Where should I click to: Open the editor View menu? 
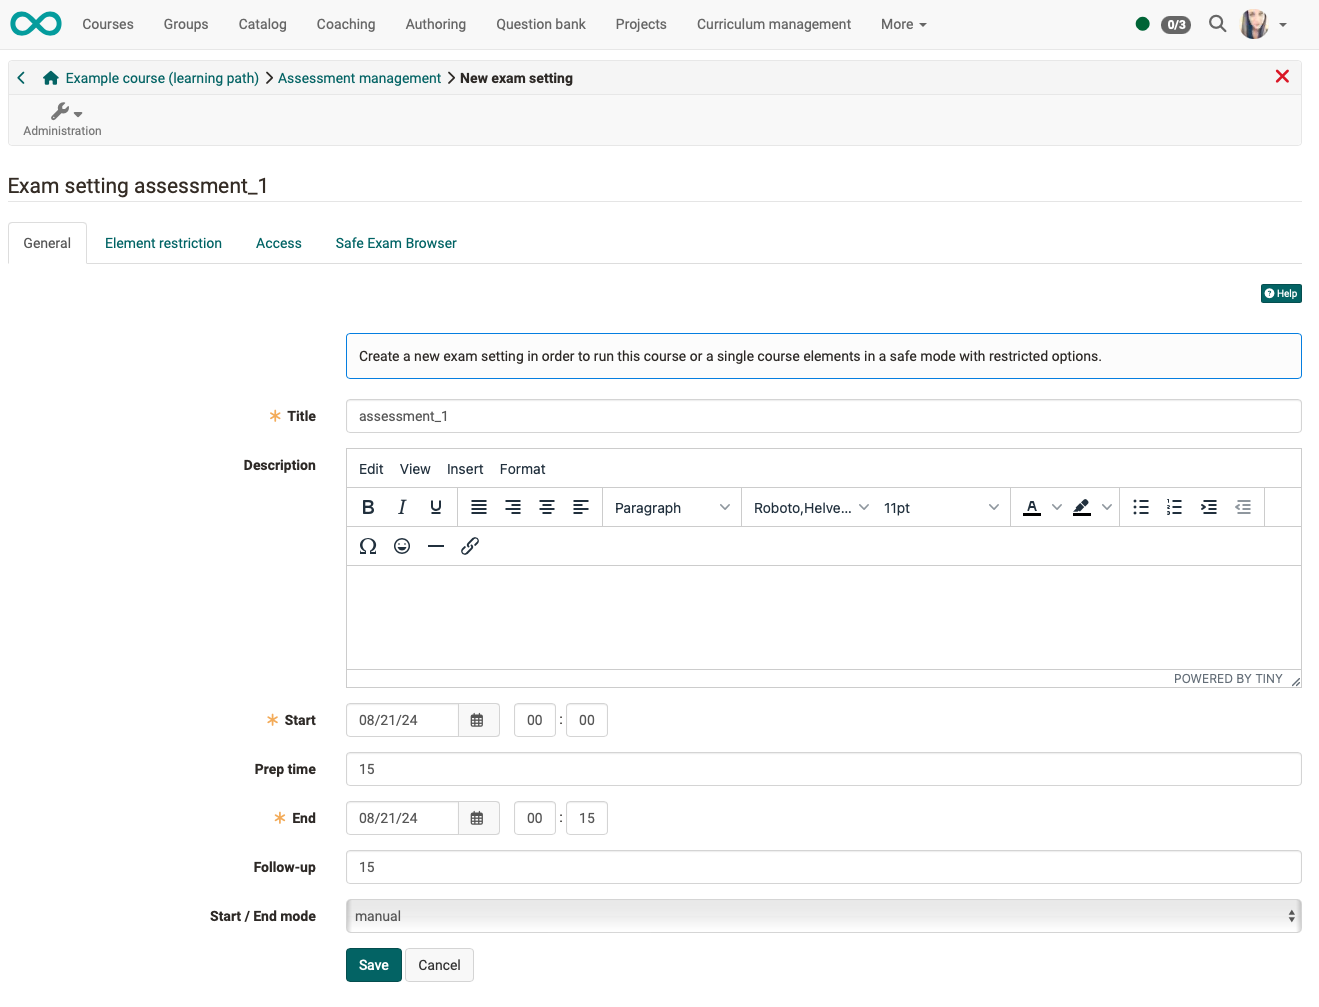(x=415, y=469)
